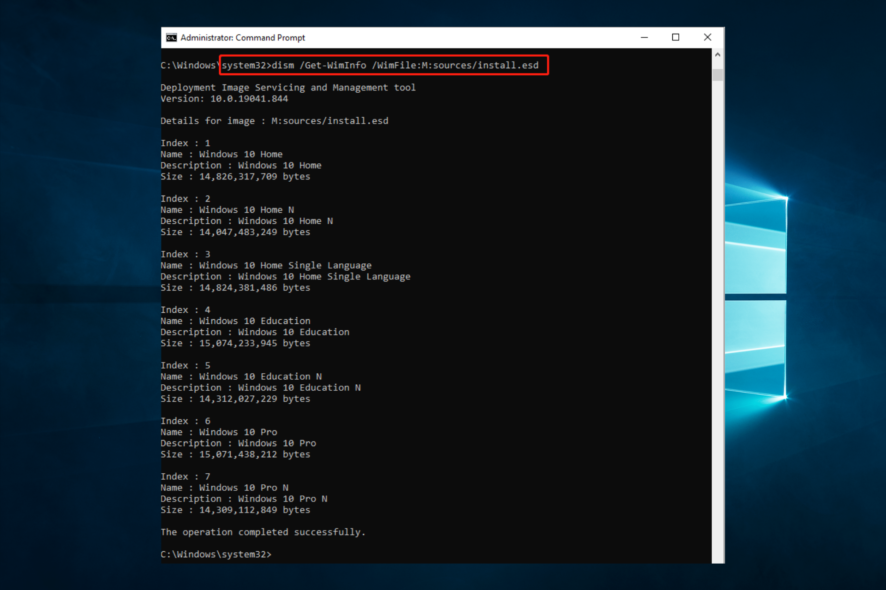Click 'Name : Windows 10 Education N' line

(241, 376)
